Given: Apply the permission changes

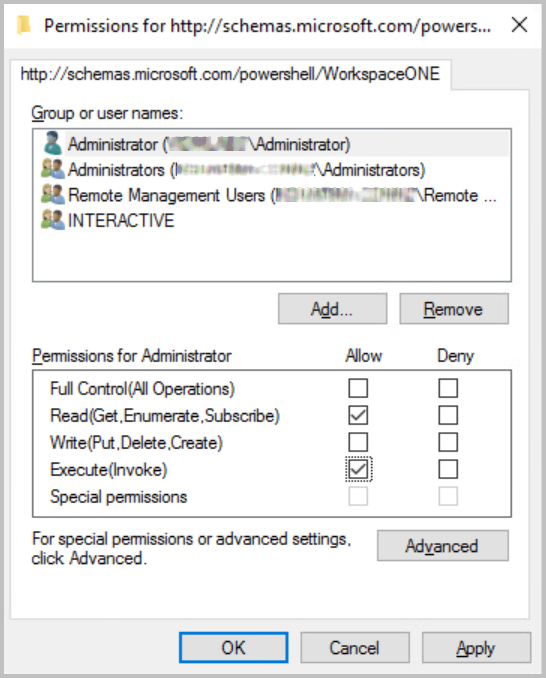Looking at the screenshot, I should coord(476,647).
